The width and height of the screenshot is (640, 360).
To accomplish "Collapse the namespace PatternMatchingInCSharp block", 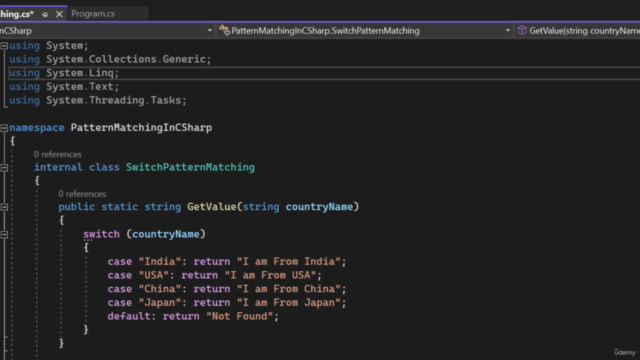I will tap(4, 128).
